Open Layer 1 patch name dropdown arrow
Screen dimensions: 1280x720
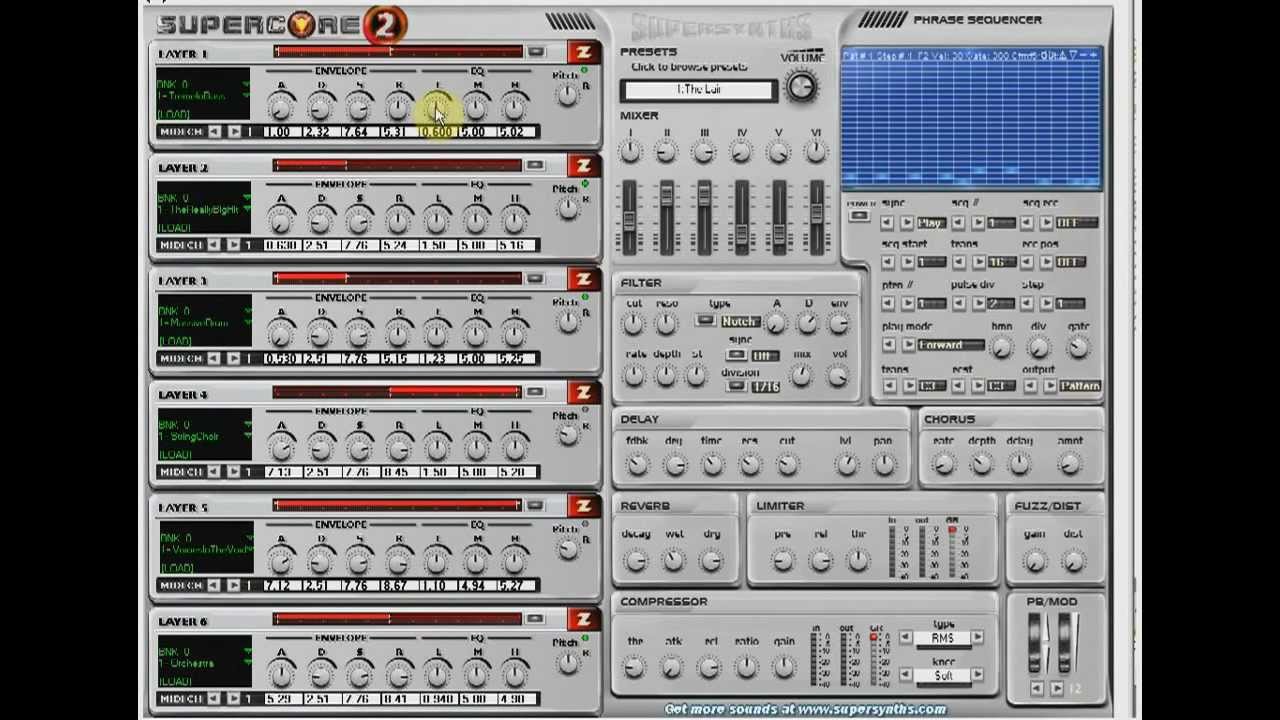245,97
